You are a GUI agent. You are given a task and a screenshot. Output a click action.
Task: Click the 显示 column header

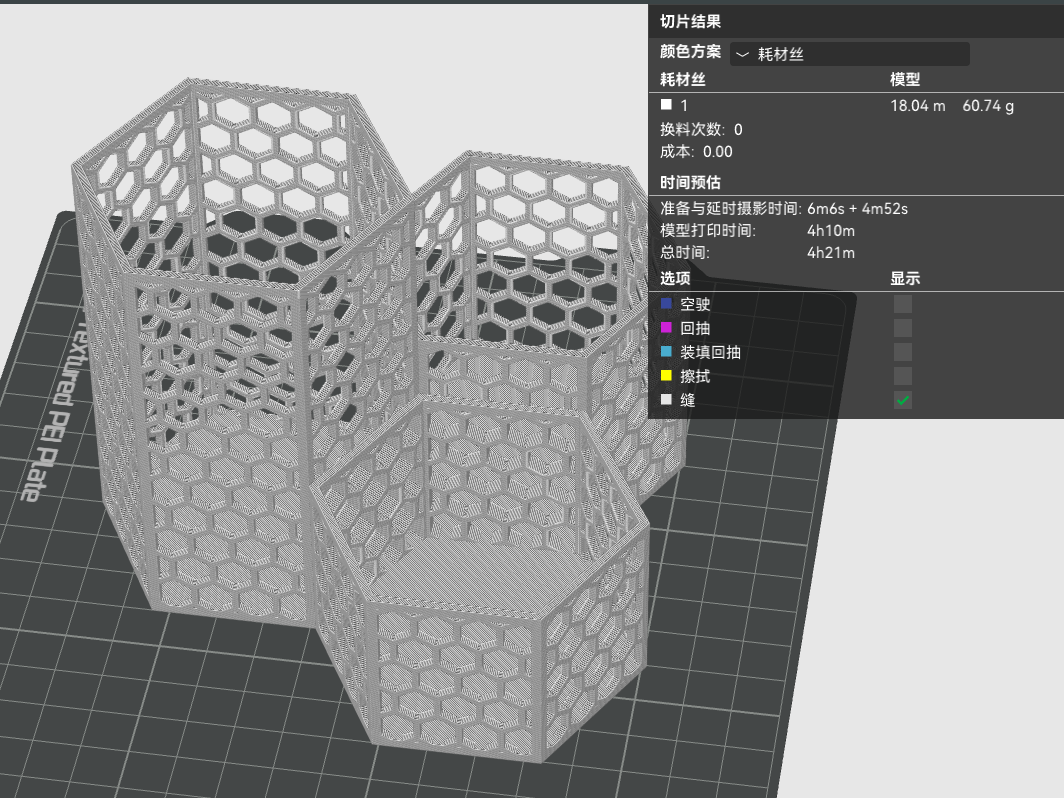click(x=905, y=278)
